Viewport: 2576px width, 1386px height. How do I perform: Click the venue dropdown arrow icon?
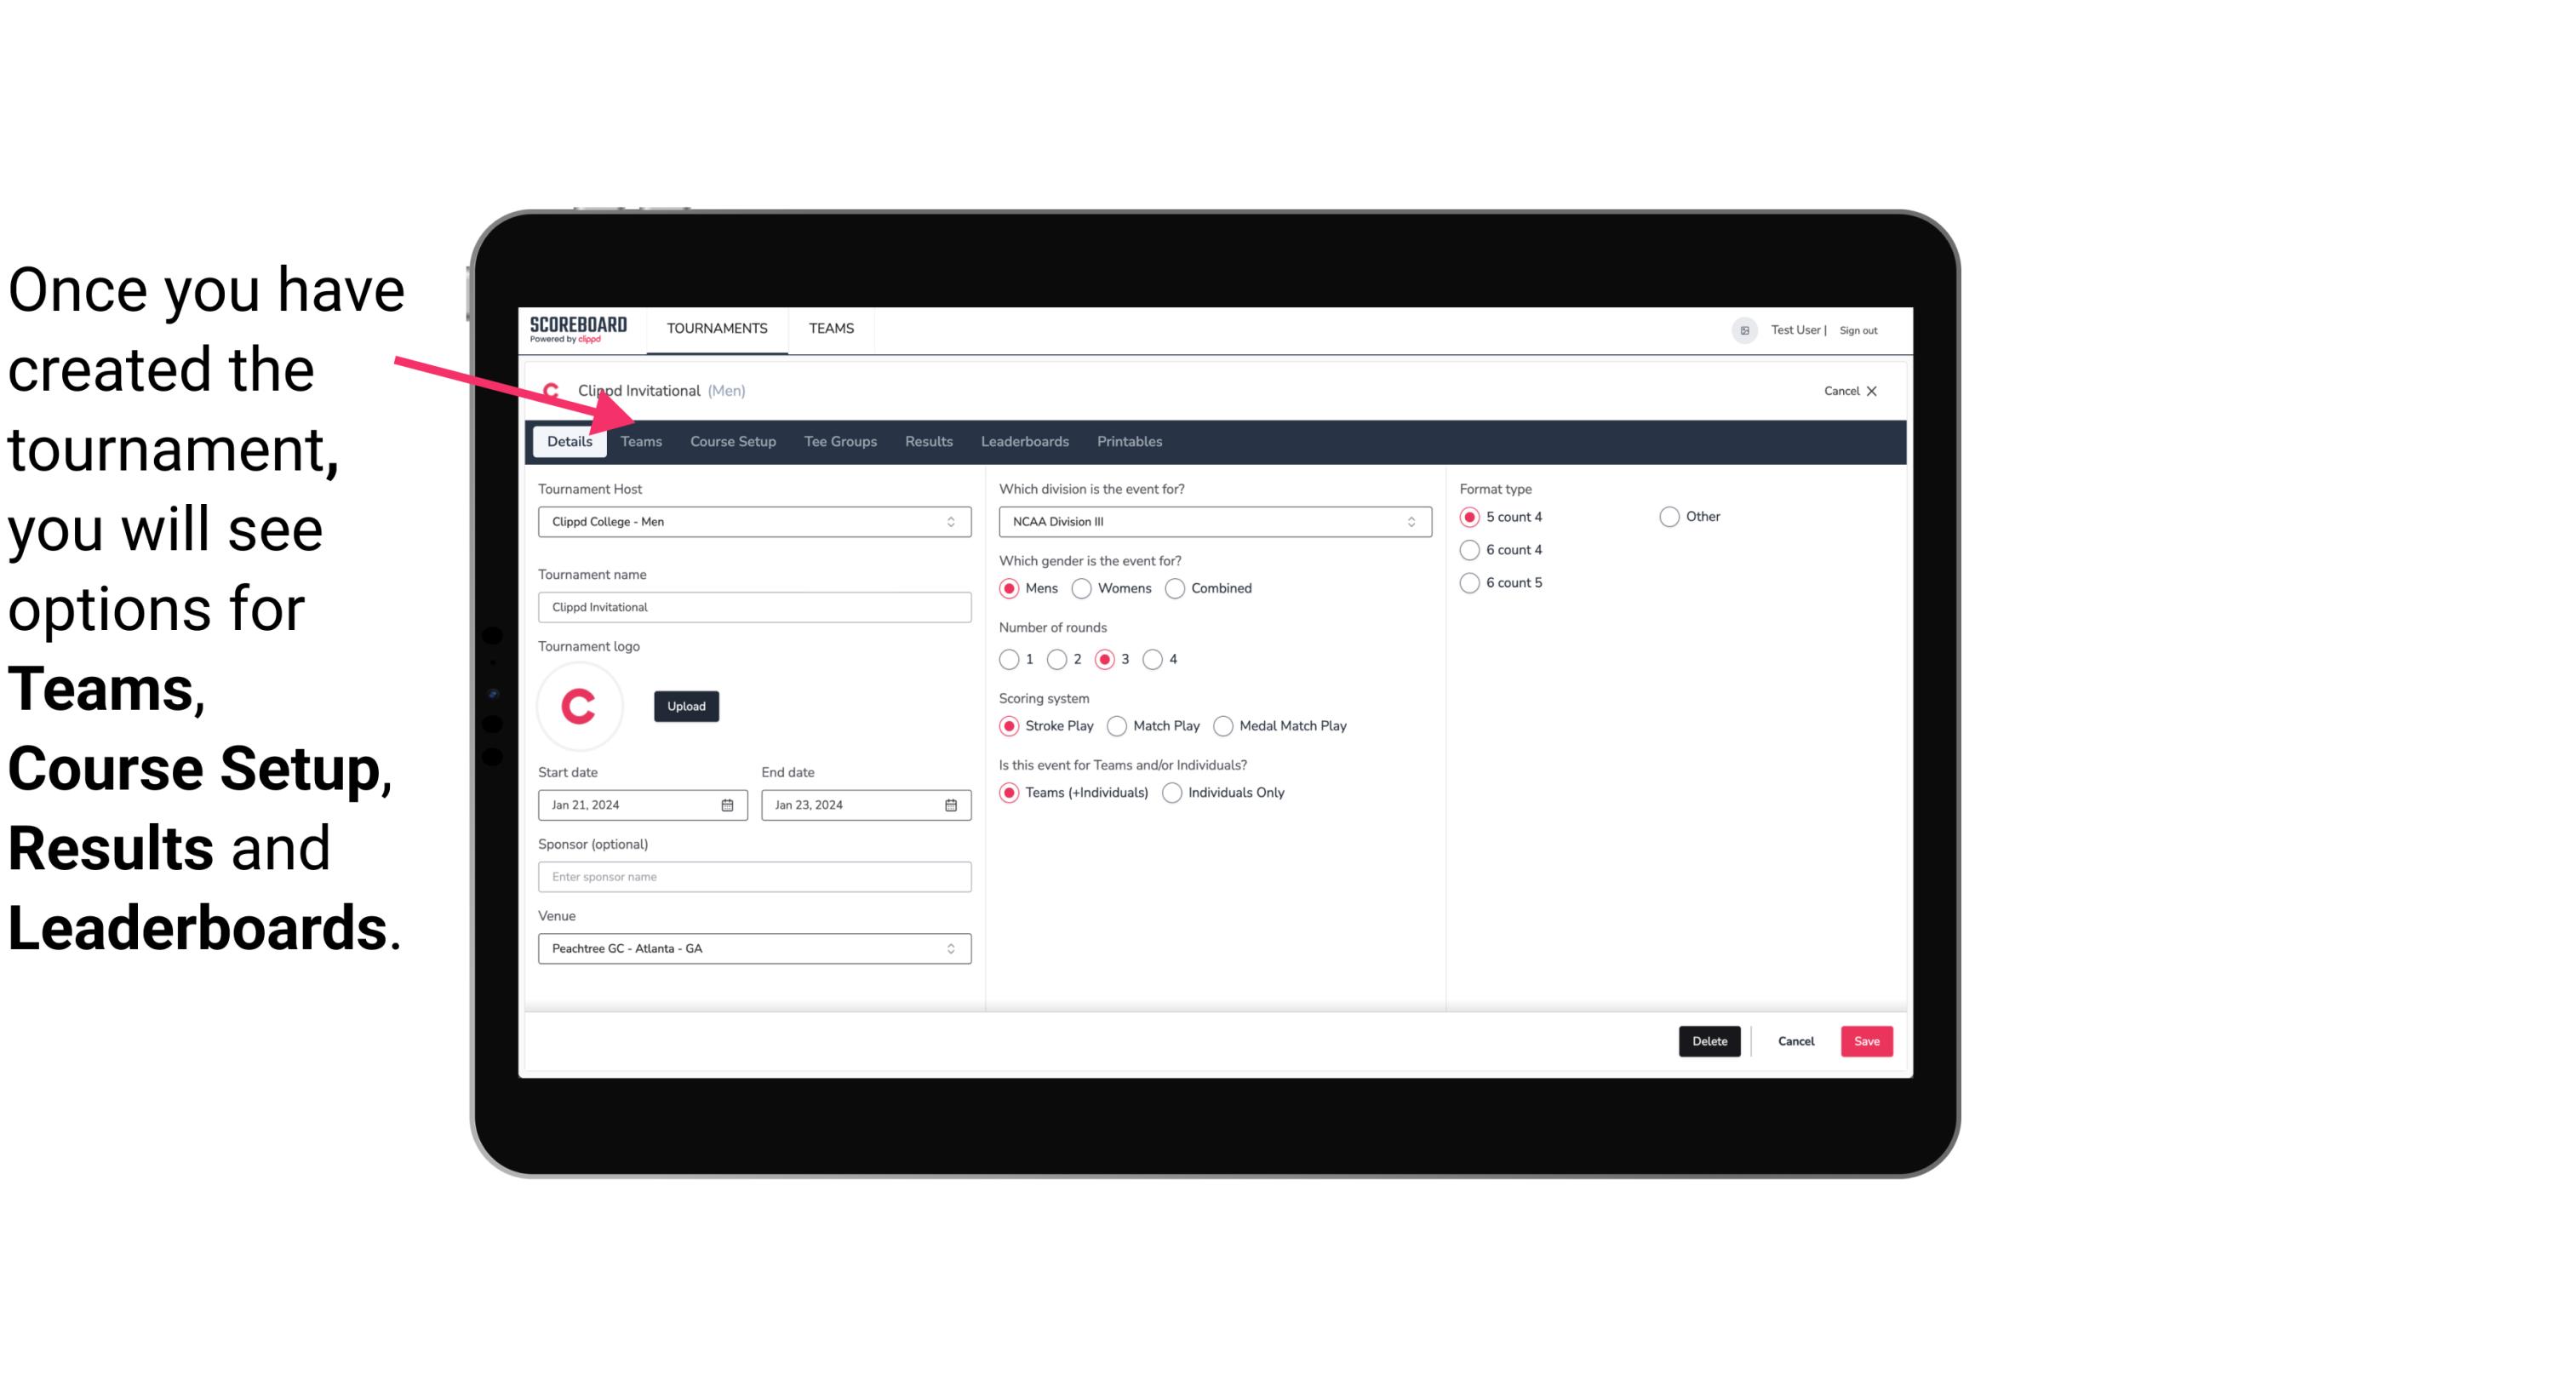coord(953,948)
